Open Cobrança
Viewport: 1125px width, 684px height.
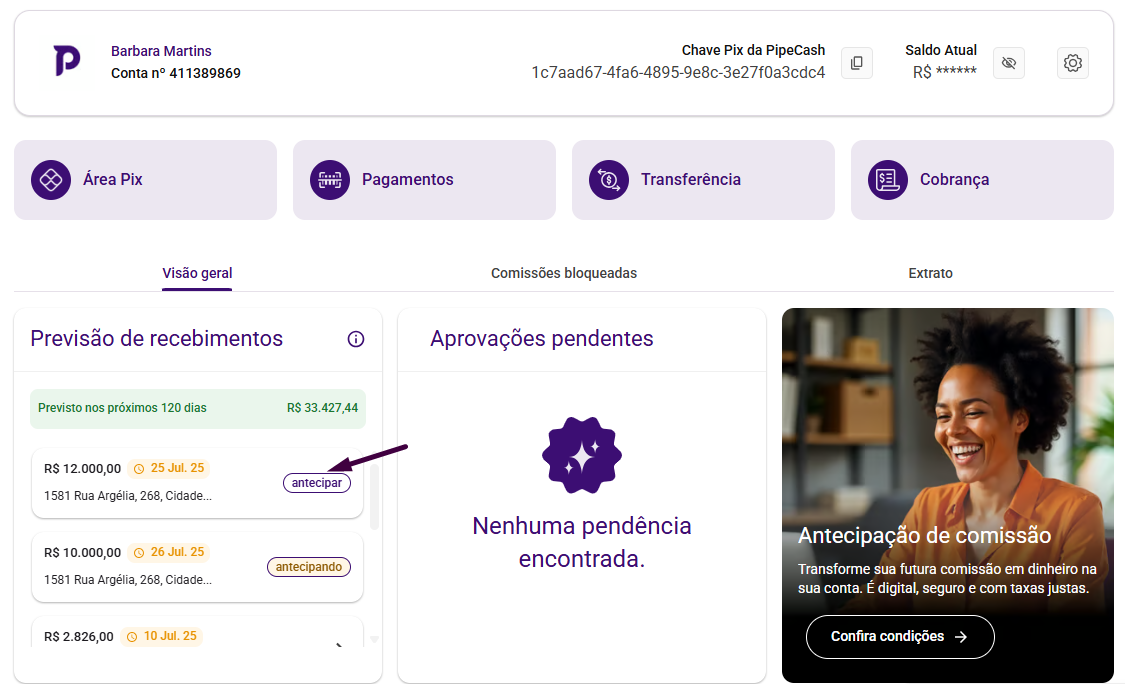pos(982,180)
